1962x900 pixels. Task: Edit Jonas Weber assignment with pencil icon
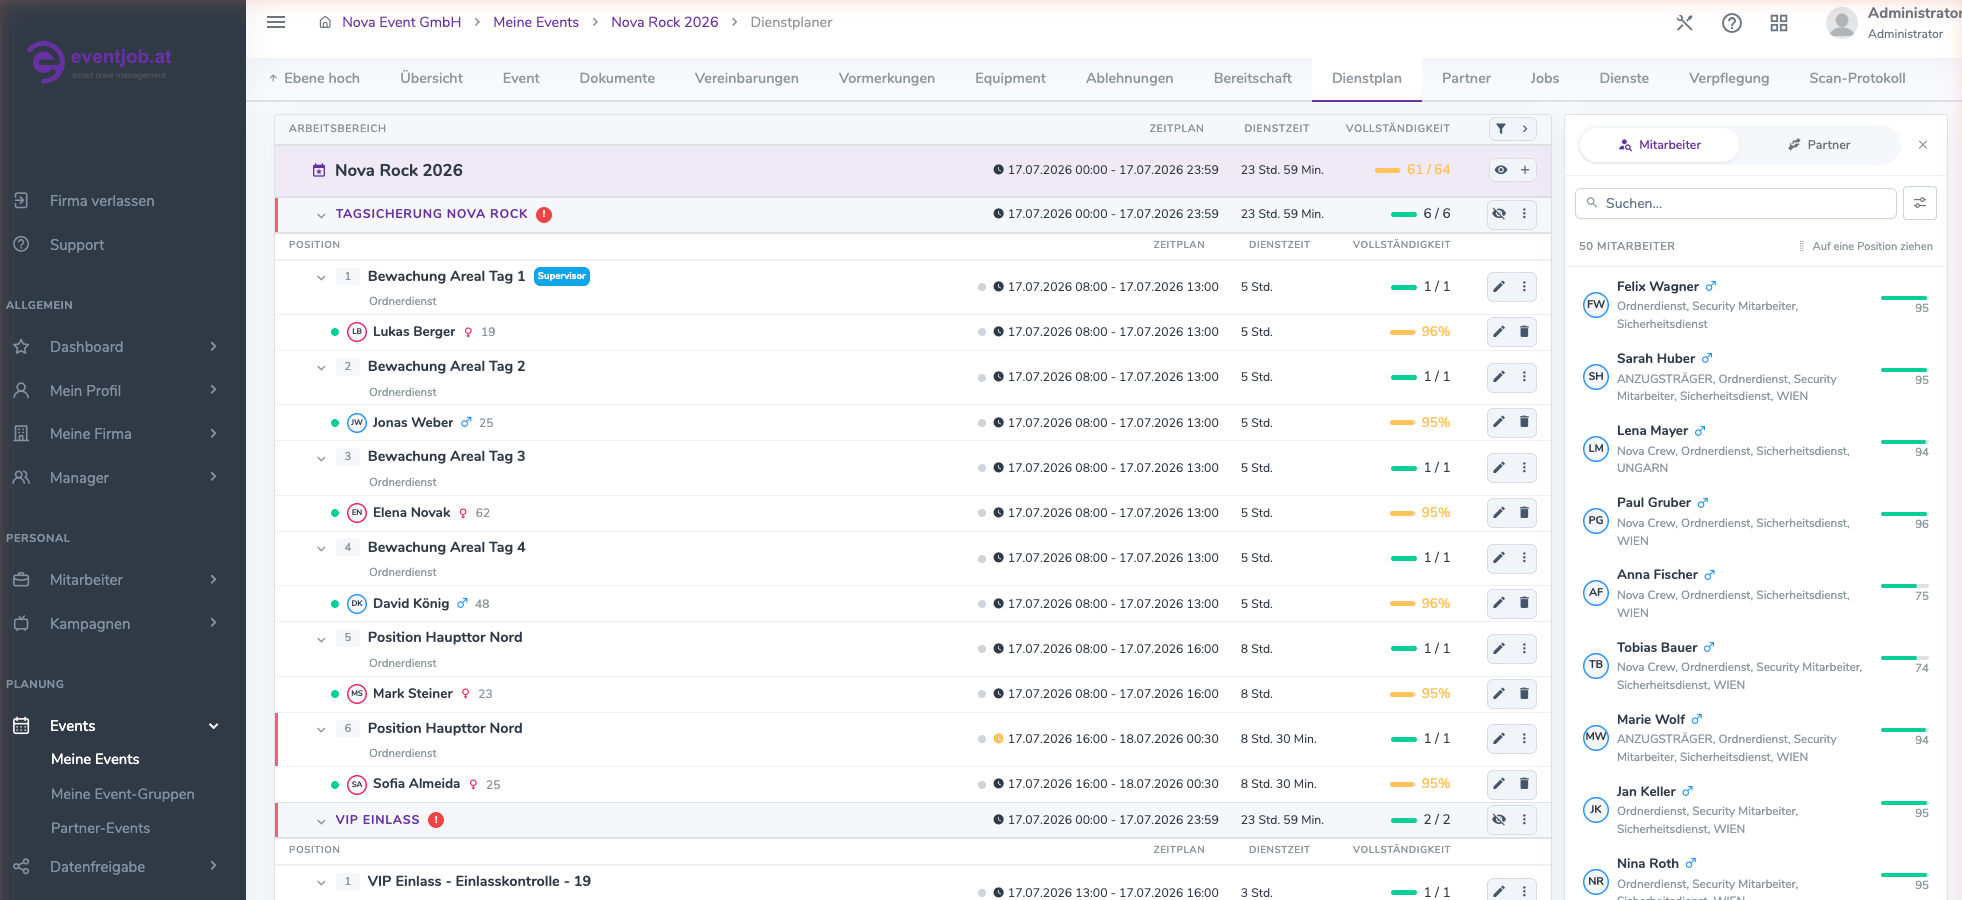[1499, 422]
